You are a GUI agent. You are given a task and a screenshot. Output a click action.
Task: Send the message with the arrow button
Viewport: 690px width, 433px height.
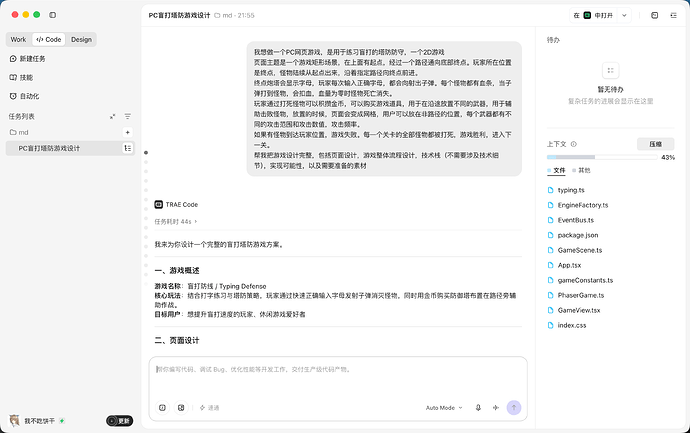(514, 407)
